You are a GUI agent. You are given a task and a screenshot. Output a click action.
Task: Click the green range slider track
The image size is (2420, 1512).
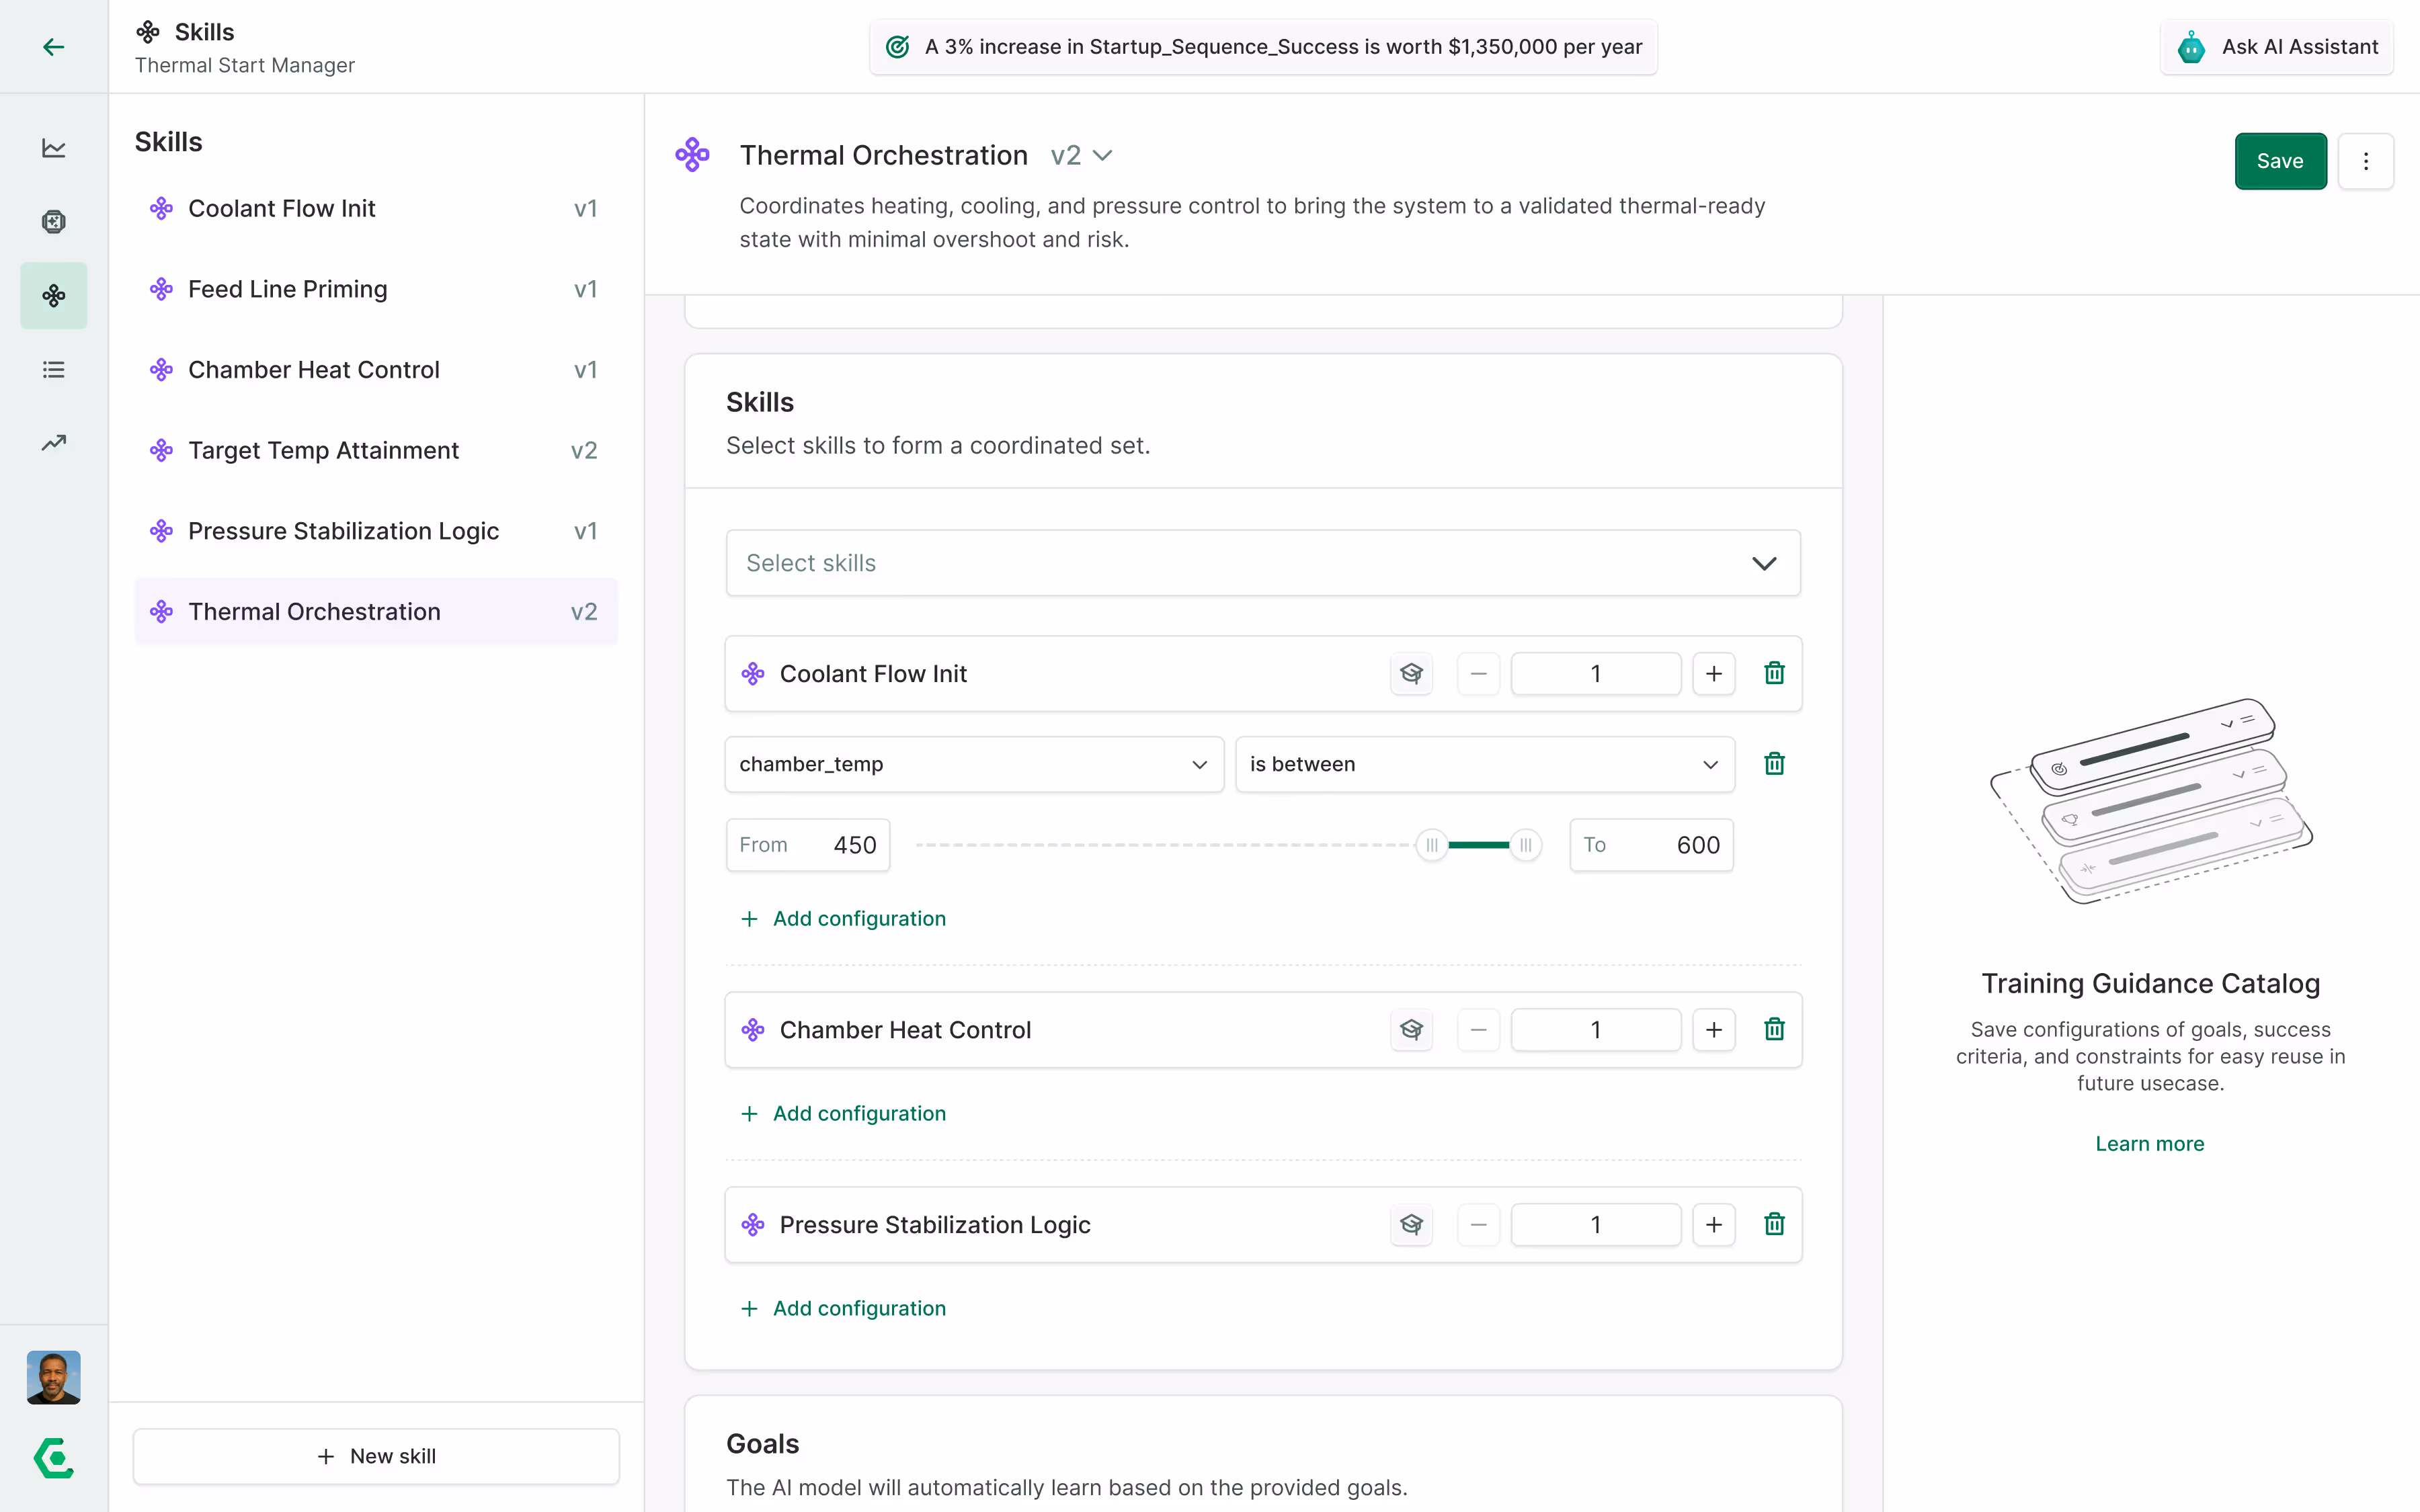1478,845
